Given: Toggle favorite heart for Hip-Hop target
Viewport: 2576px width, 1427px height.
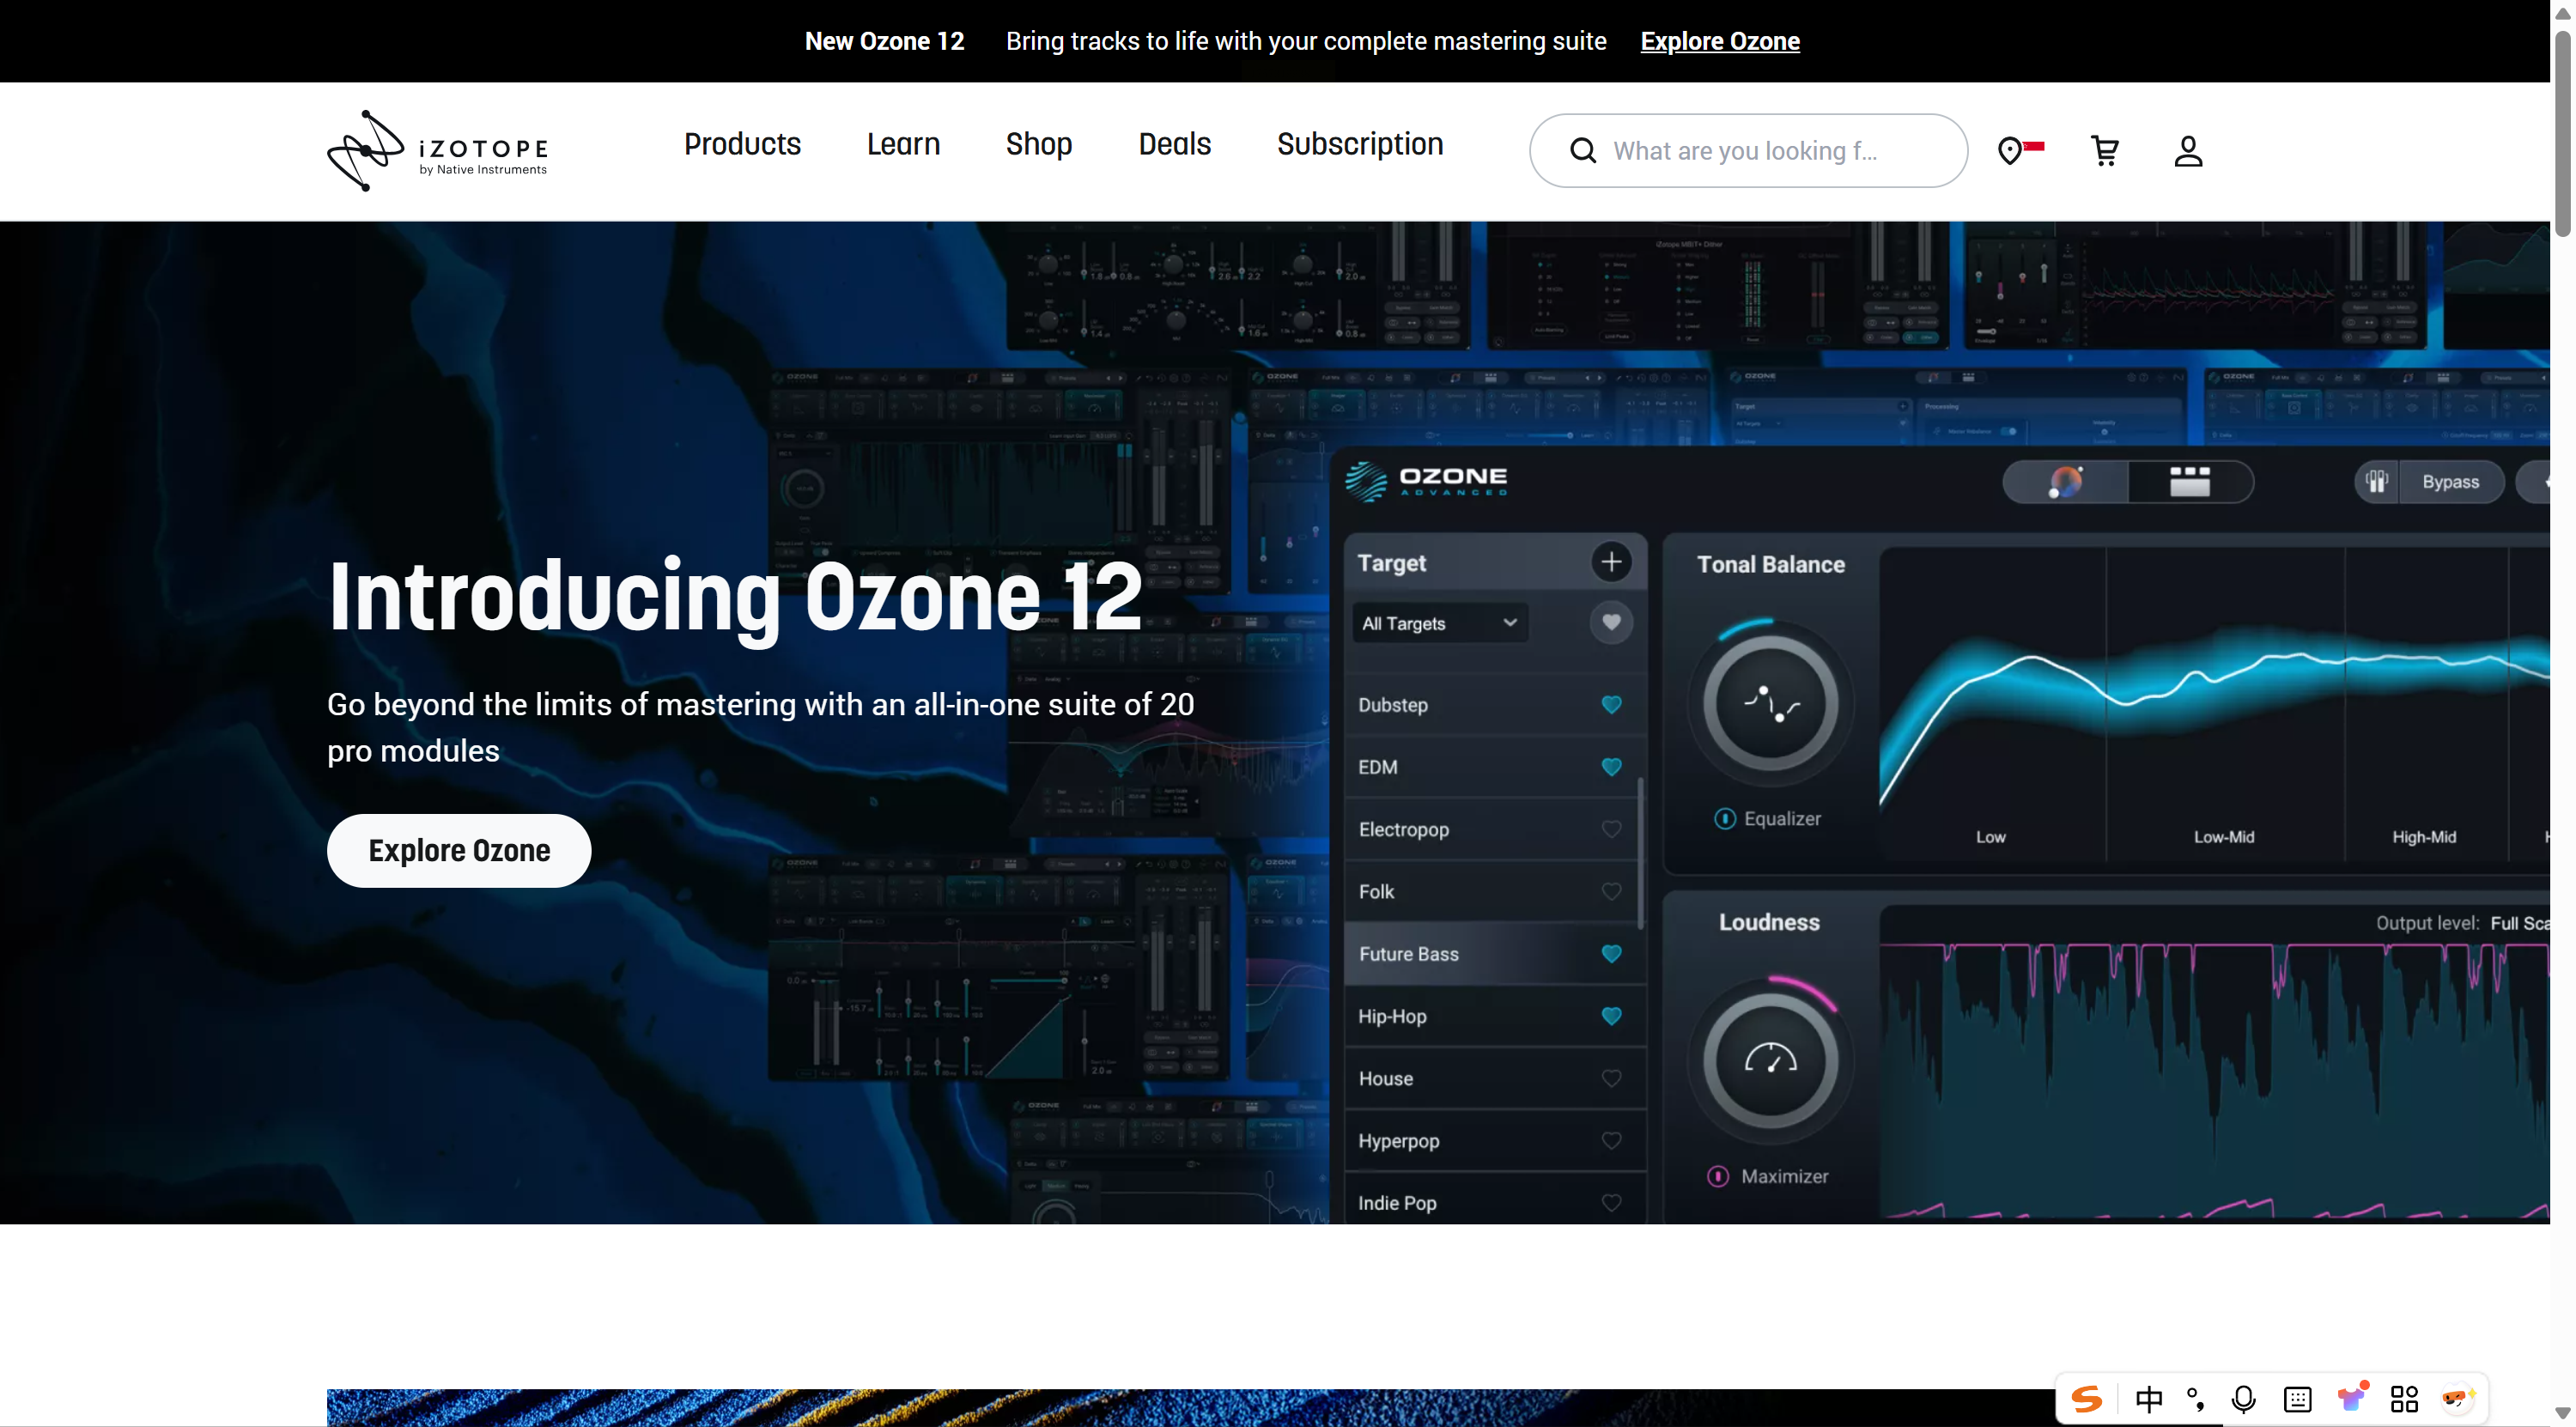Looking at the screenshot, I should (x=1611, y=1016).
